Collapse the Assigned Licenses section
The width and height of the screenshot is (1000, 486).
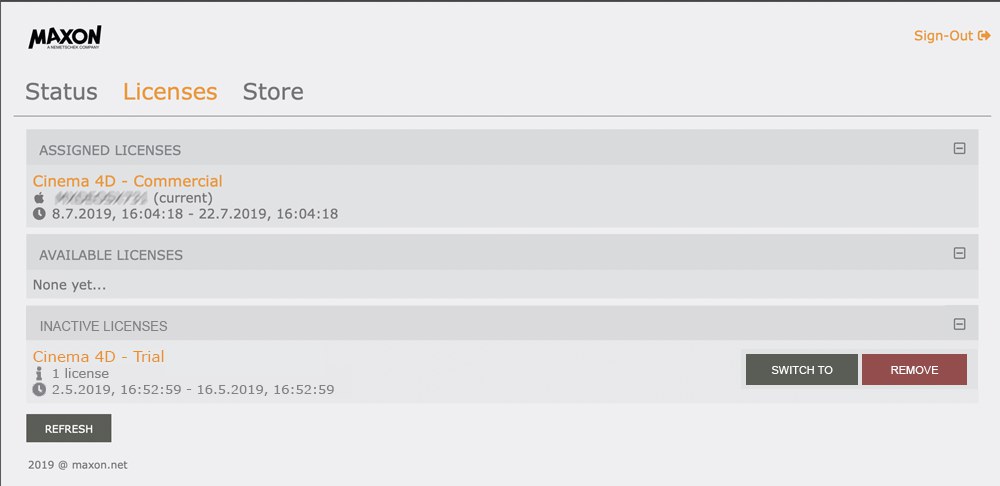959,149
